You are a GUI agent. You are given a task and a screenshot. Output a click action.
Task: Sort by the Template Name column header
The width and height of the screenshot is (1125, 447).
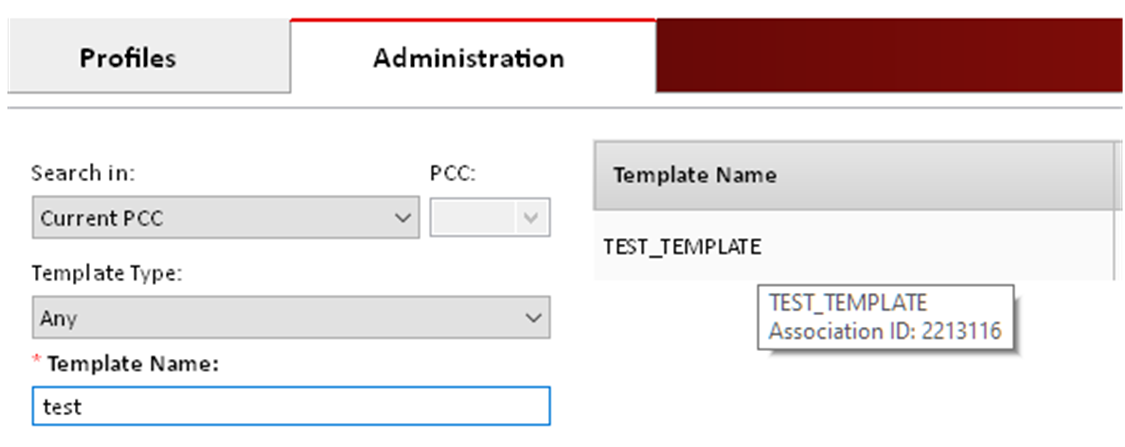[695, 175]
